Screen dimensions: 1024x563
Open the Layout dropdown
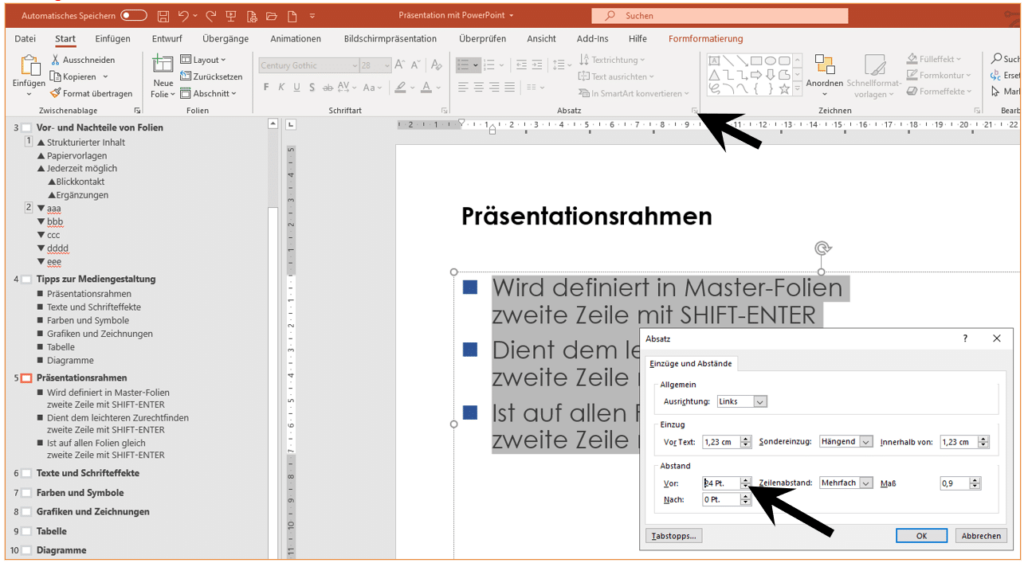(x=203, y=59)
